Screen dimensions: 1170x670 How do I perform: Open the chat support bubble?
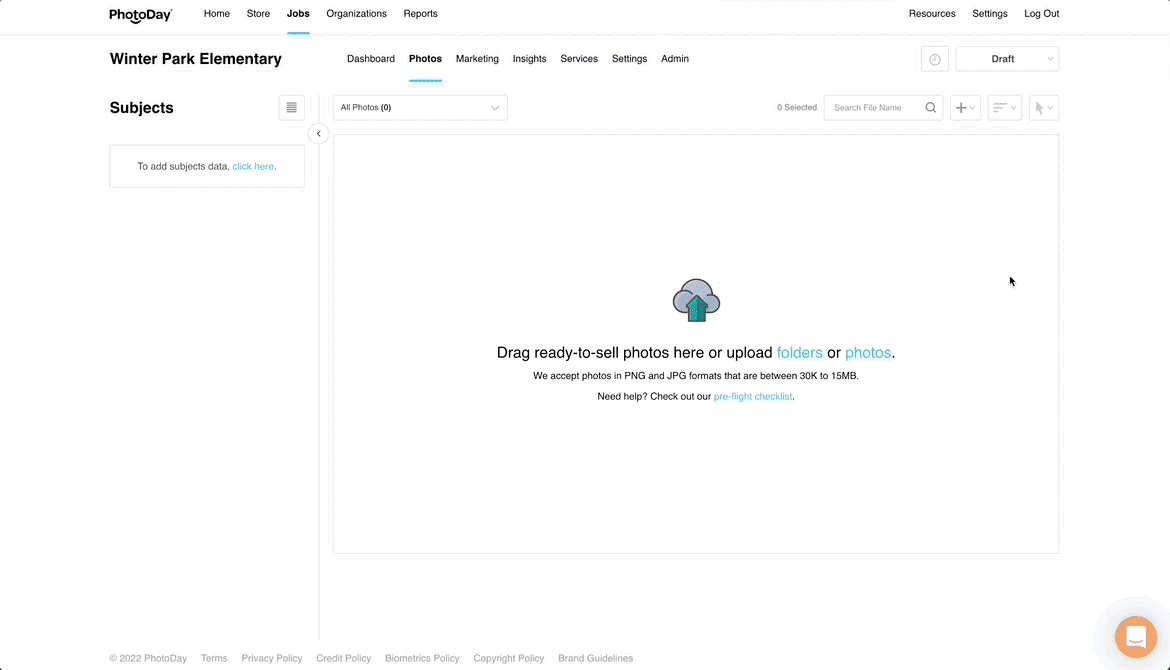(1135, 637)
